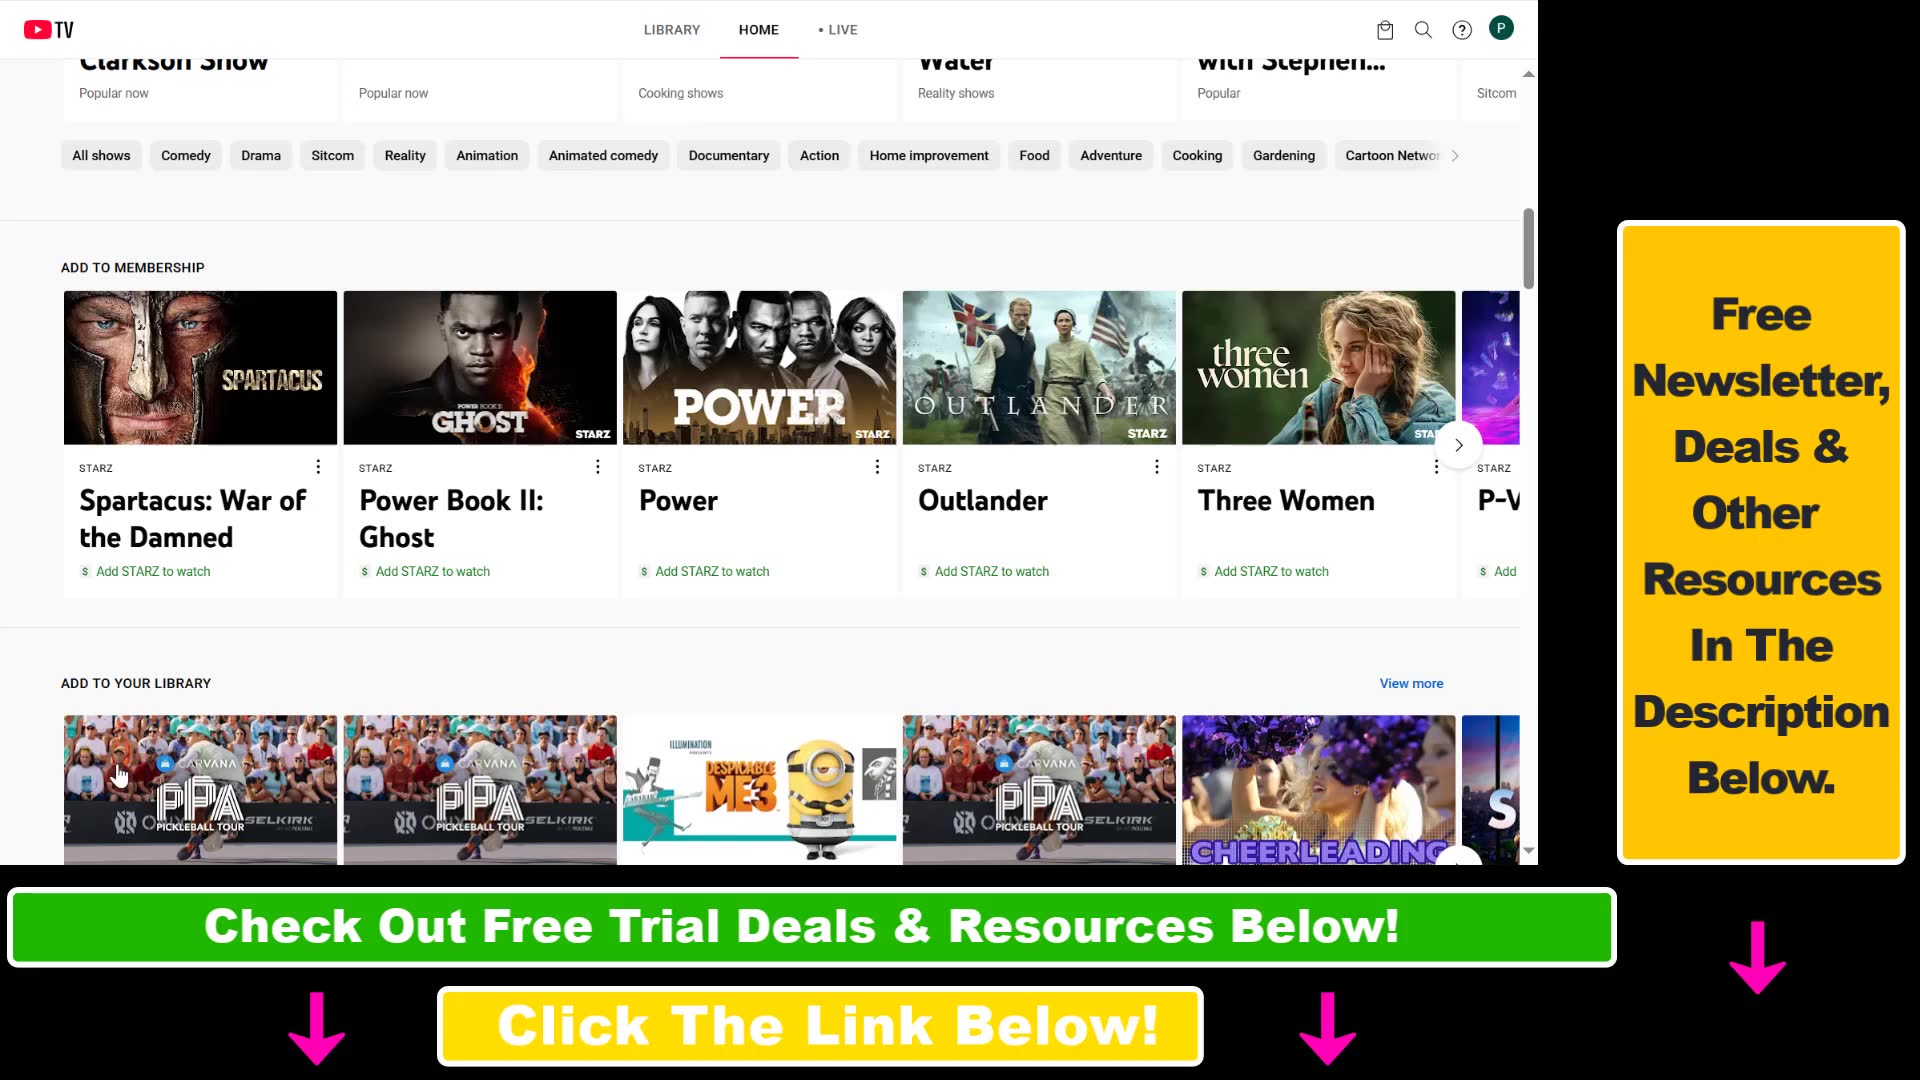Viewport: 1920px width, 1080px height.
Task: Click the Outlander title text
Action: click(983, 500)
